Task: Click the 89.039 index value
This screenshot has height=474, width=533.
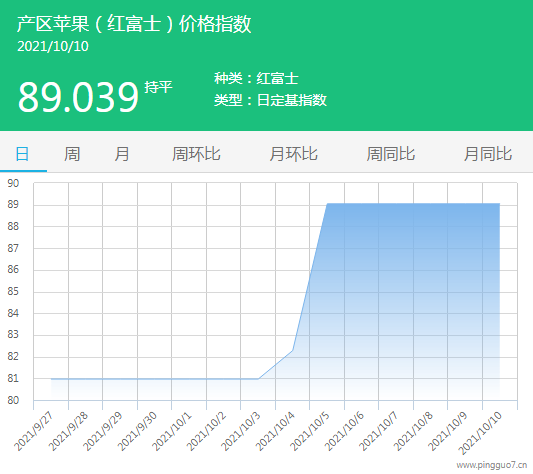Action: click(x=78, y=97)
